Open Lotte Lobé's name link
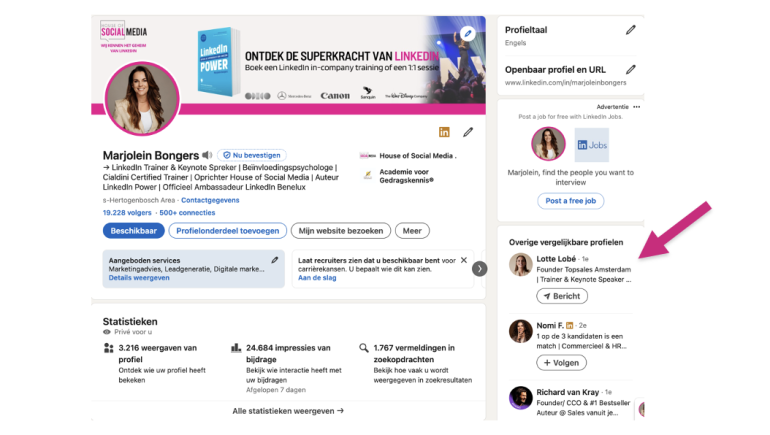Viewport: 770px width, 435px height. pyautogui.click(x=556, y=259)
